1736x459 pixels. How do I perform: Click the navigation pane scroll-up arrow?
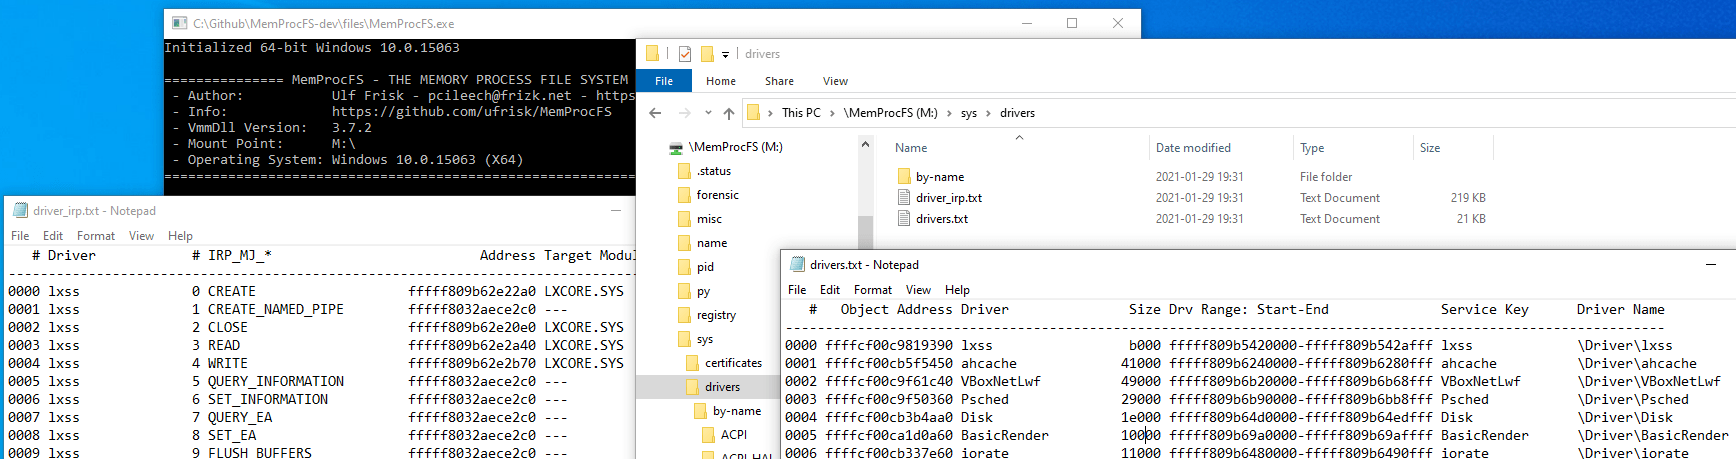[x=865, y=144]
